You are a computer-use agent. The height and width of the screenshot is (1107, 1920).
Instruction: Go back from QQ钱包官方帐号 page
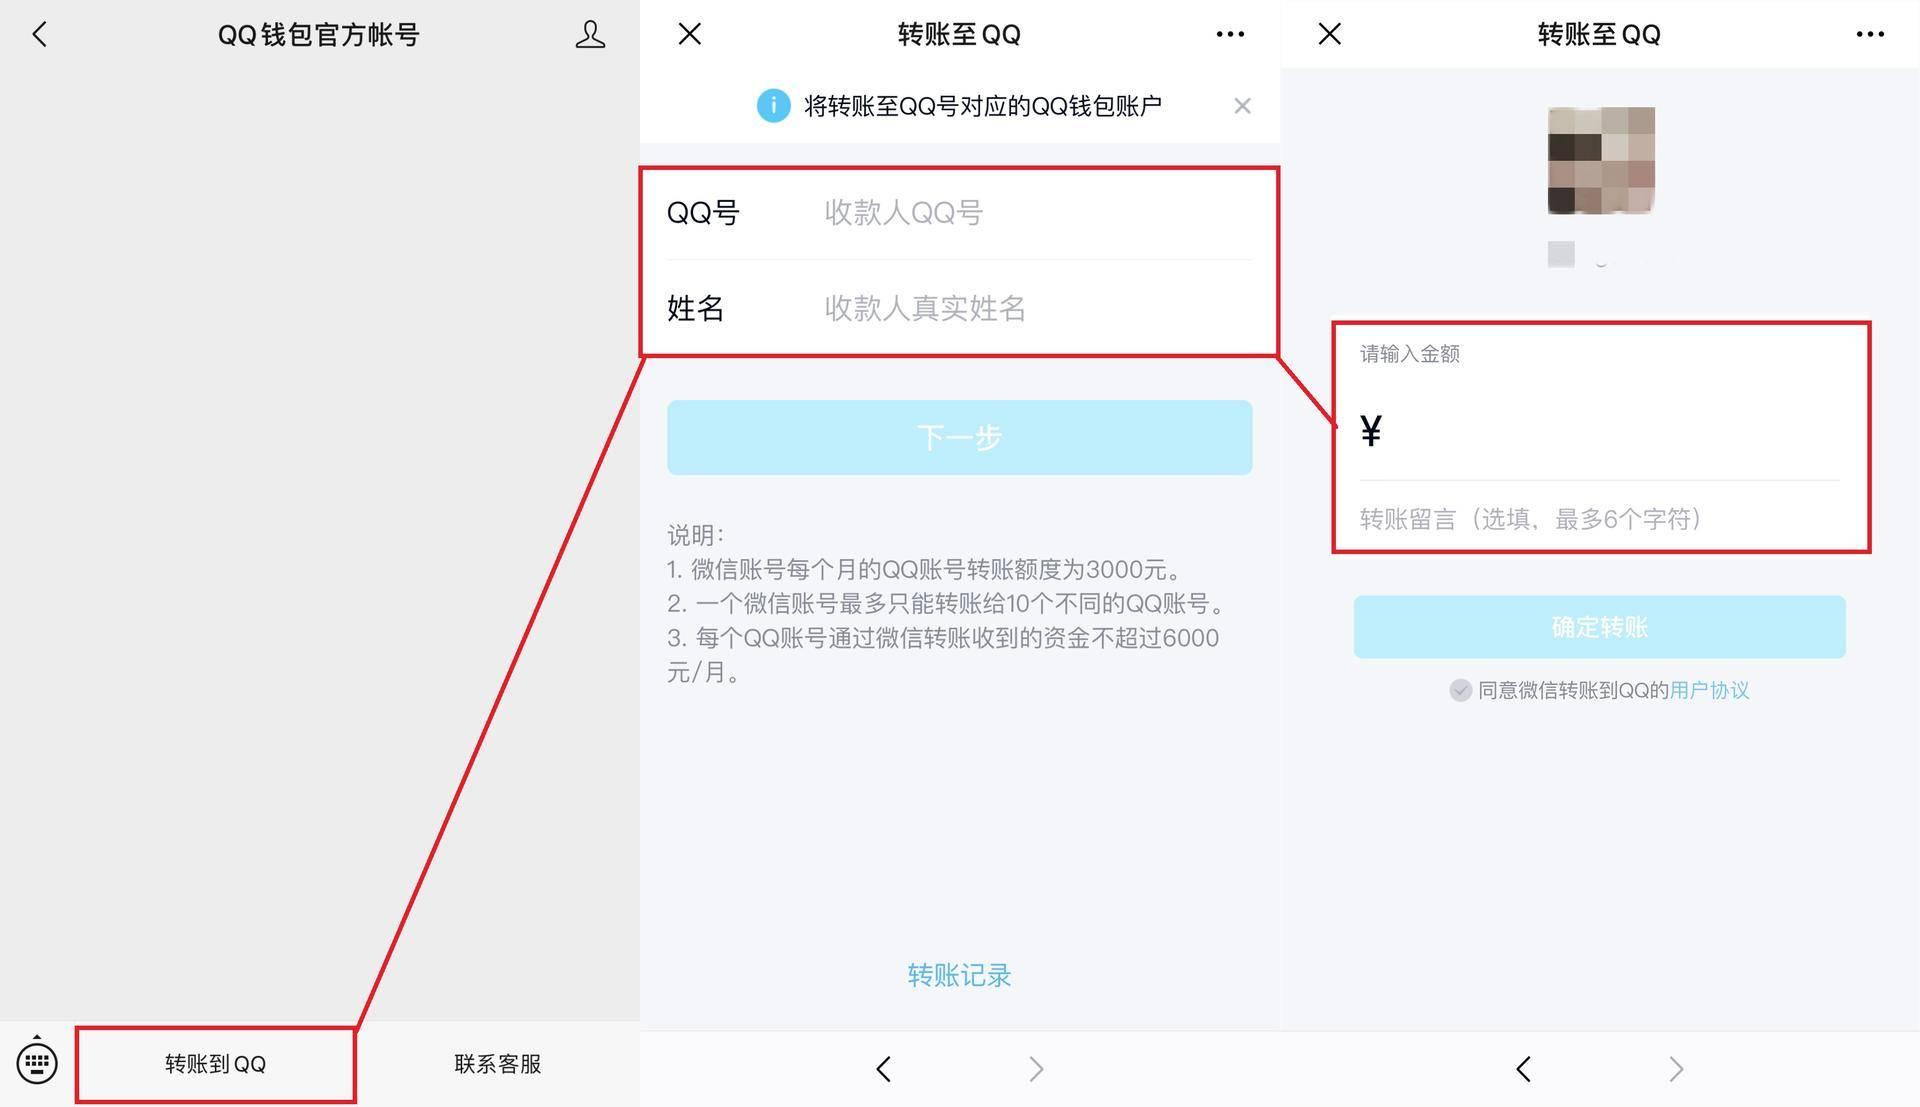pyautogui.click(x=39, y=35)
